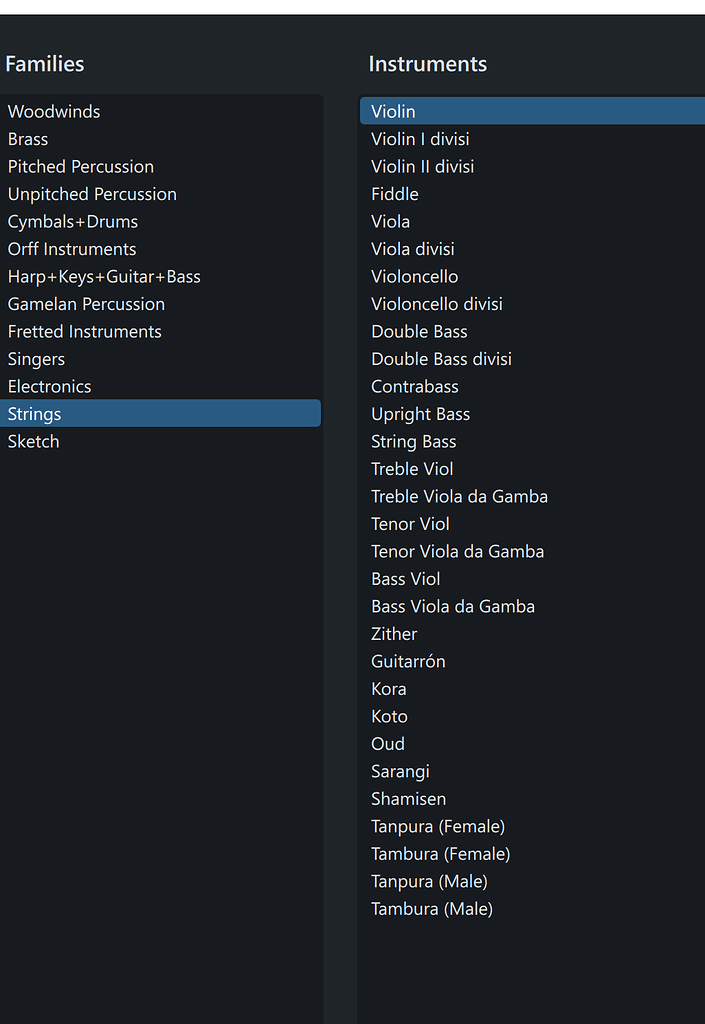This screenshot has width=705, height=1024.
Task: Choose the Treble Viola da Gamba
Action: (459, 496)
